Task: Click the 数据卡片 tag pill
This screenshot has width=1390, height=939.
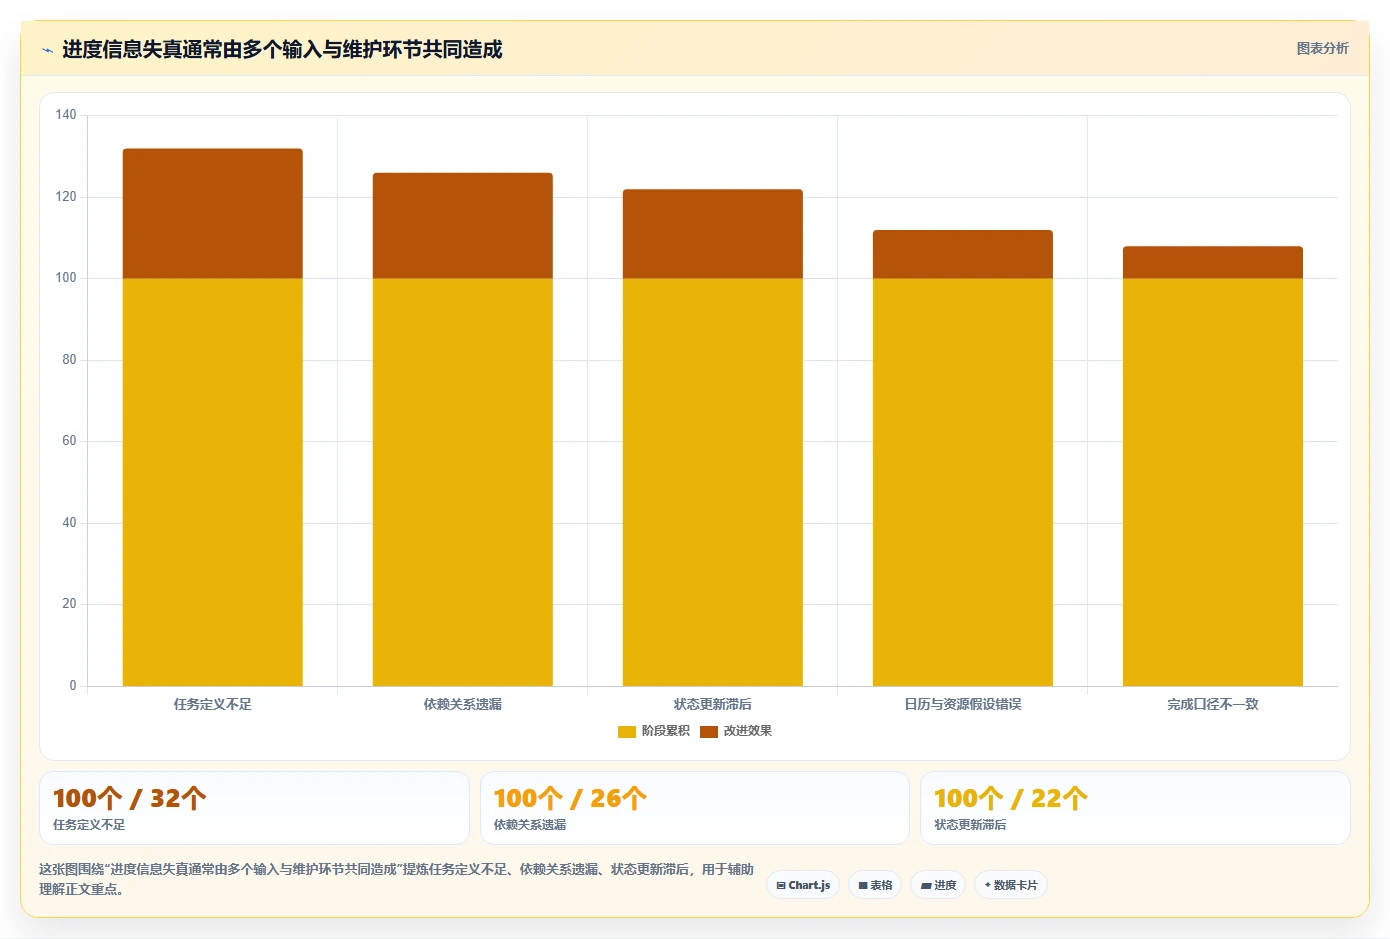Action: point(1010,885)
